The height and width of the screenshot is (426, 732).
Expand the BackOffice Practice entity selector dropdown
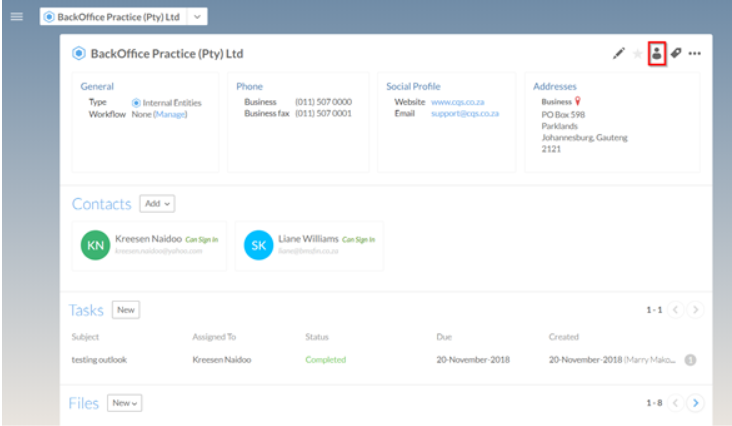[x=197, y=17]
